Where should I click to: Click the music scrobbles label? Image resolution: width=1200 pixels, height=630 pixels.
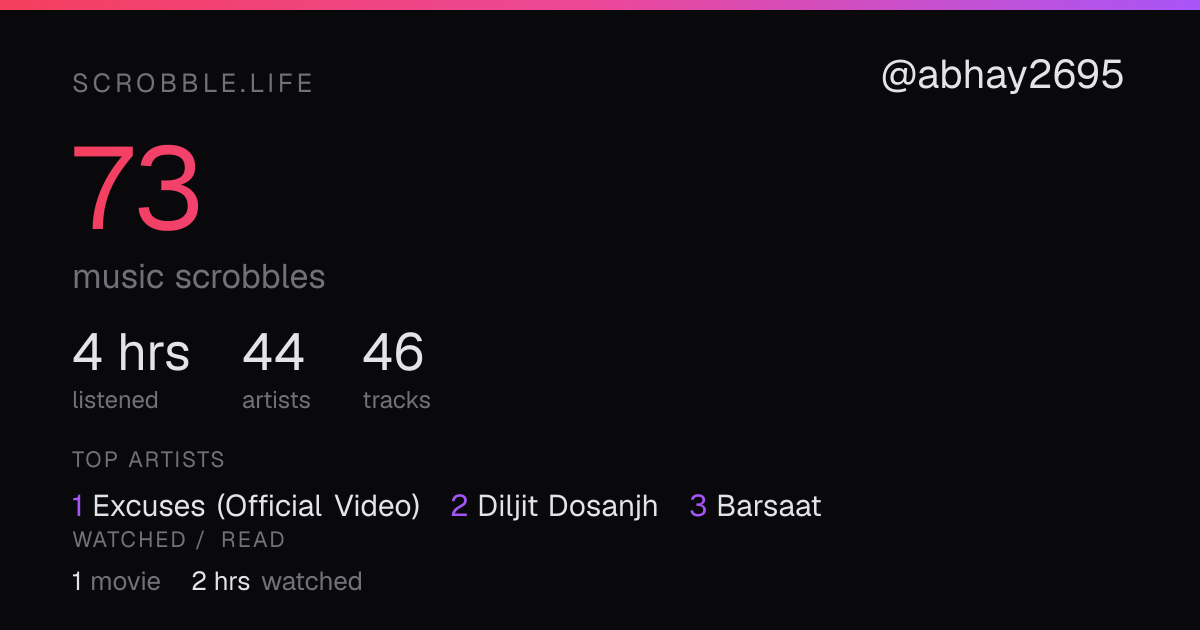click(x=199, y=277)
